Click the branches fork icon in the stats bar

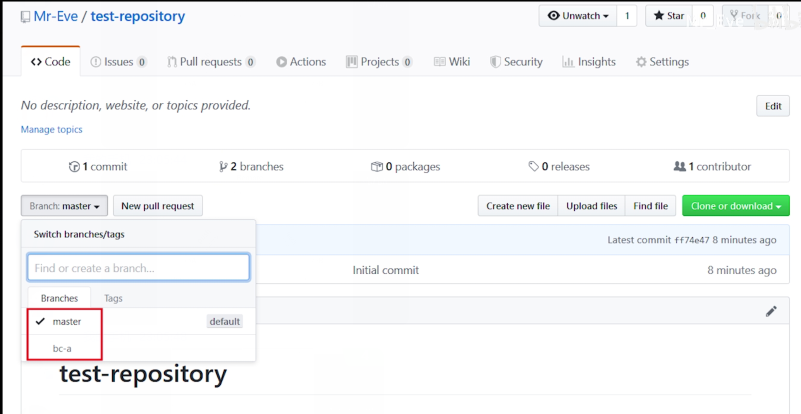tap(223, 167)
